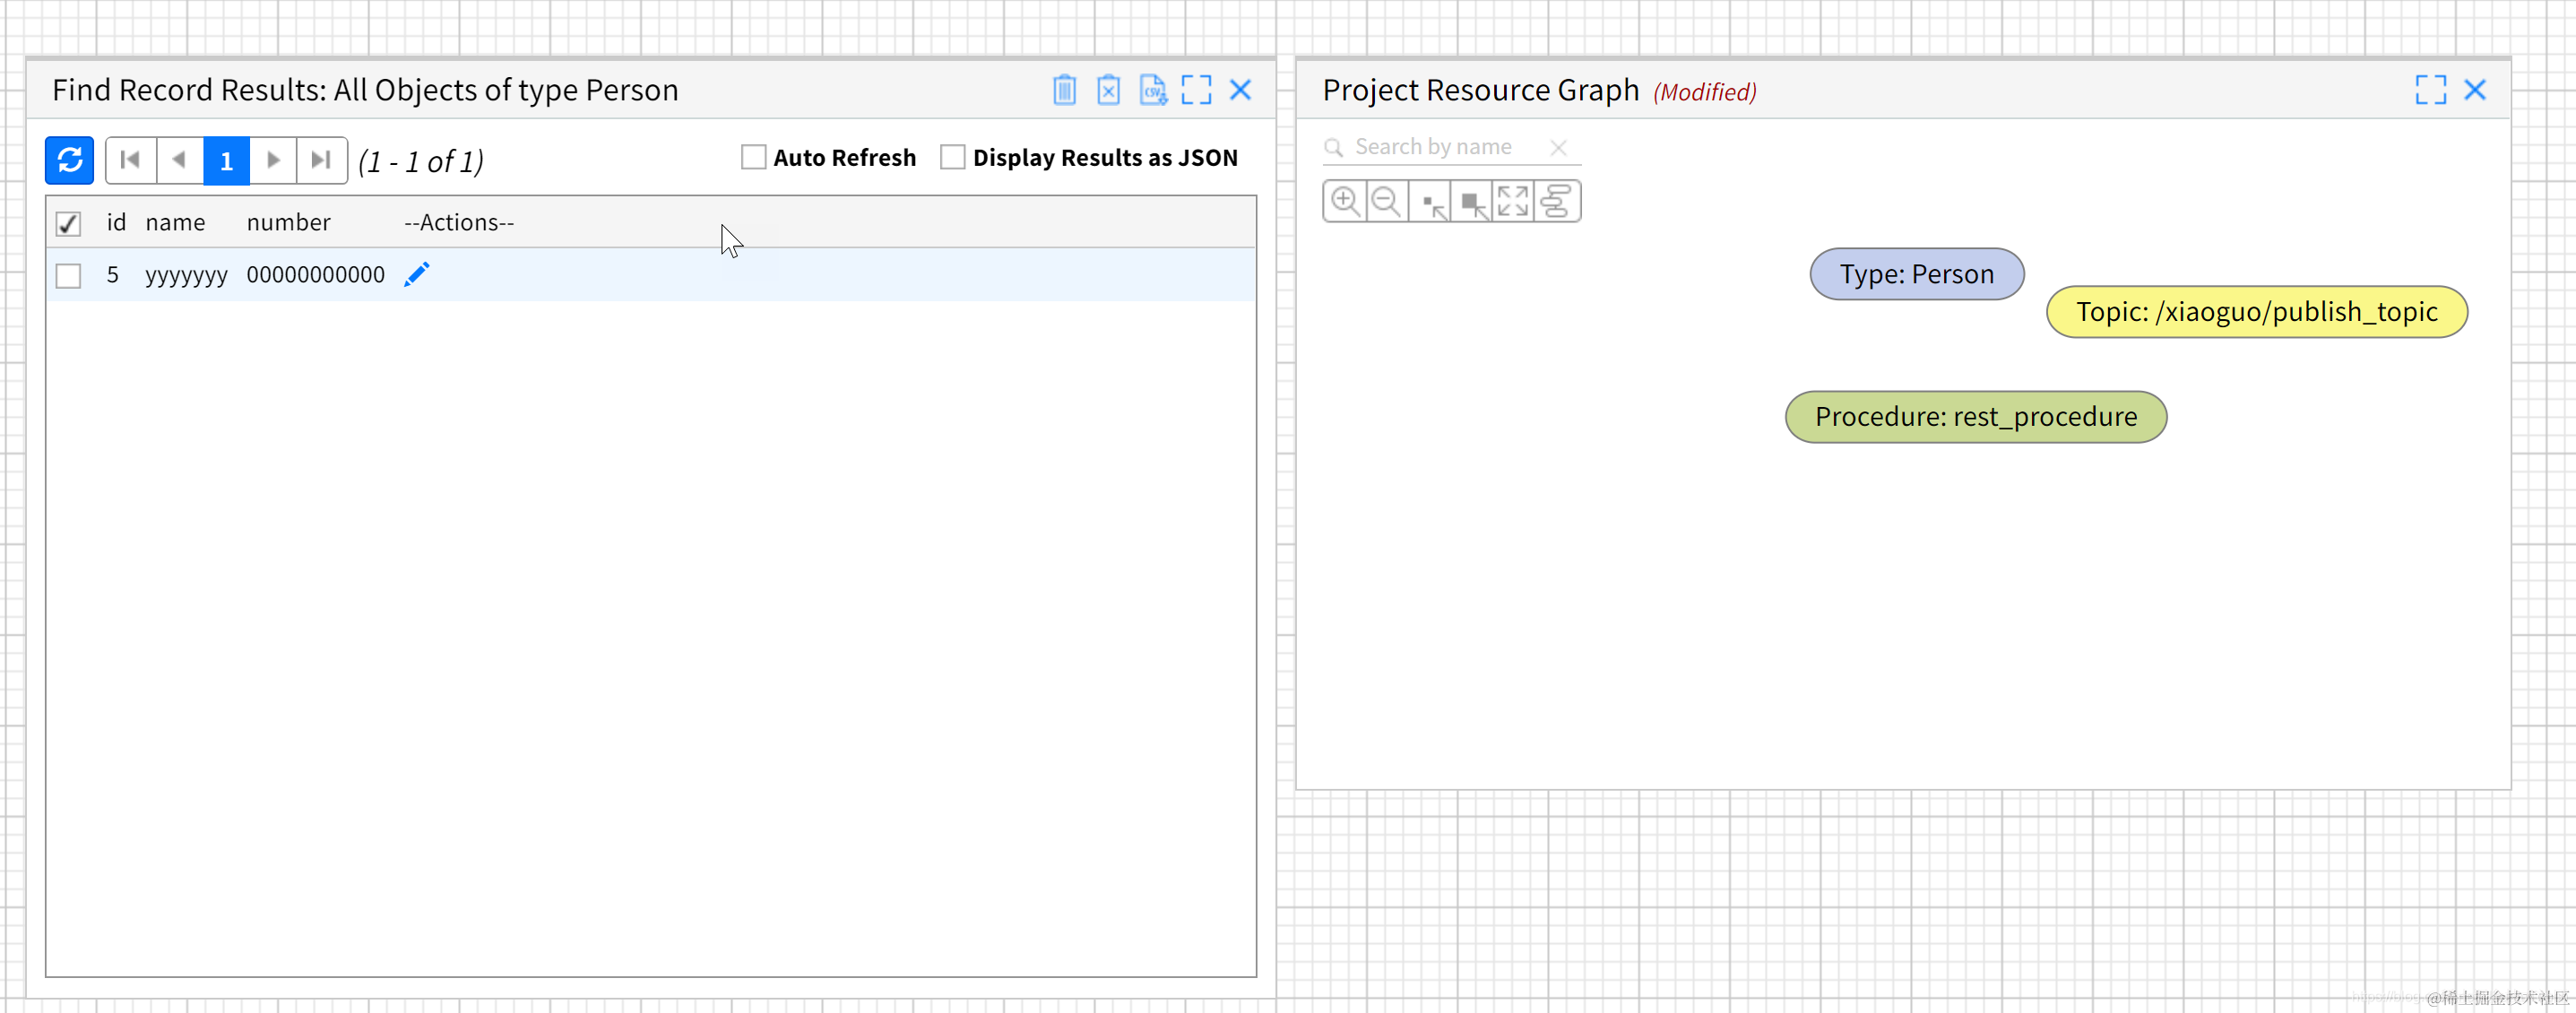Export results to CSV file
Image resolution: width=2576 pixels, height=1013 pixels.
click(x=1152, y=90)
